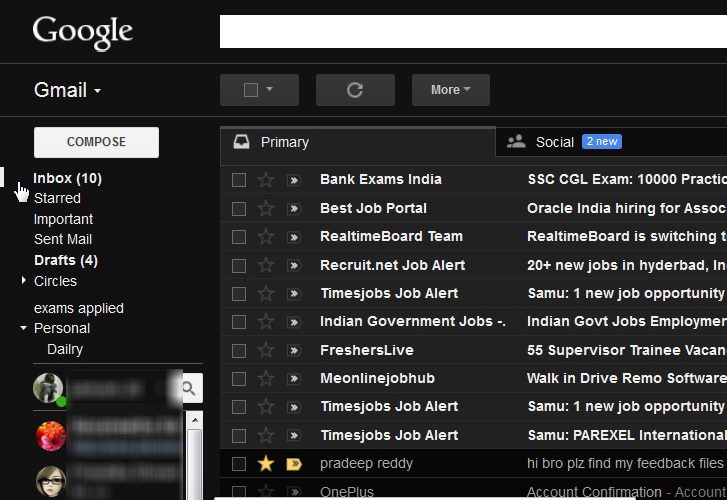Select the Best Job Portal email checkbox
Viewport: 727px width, 500px height.
coord(239,209)
